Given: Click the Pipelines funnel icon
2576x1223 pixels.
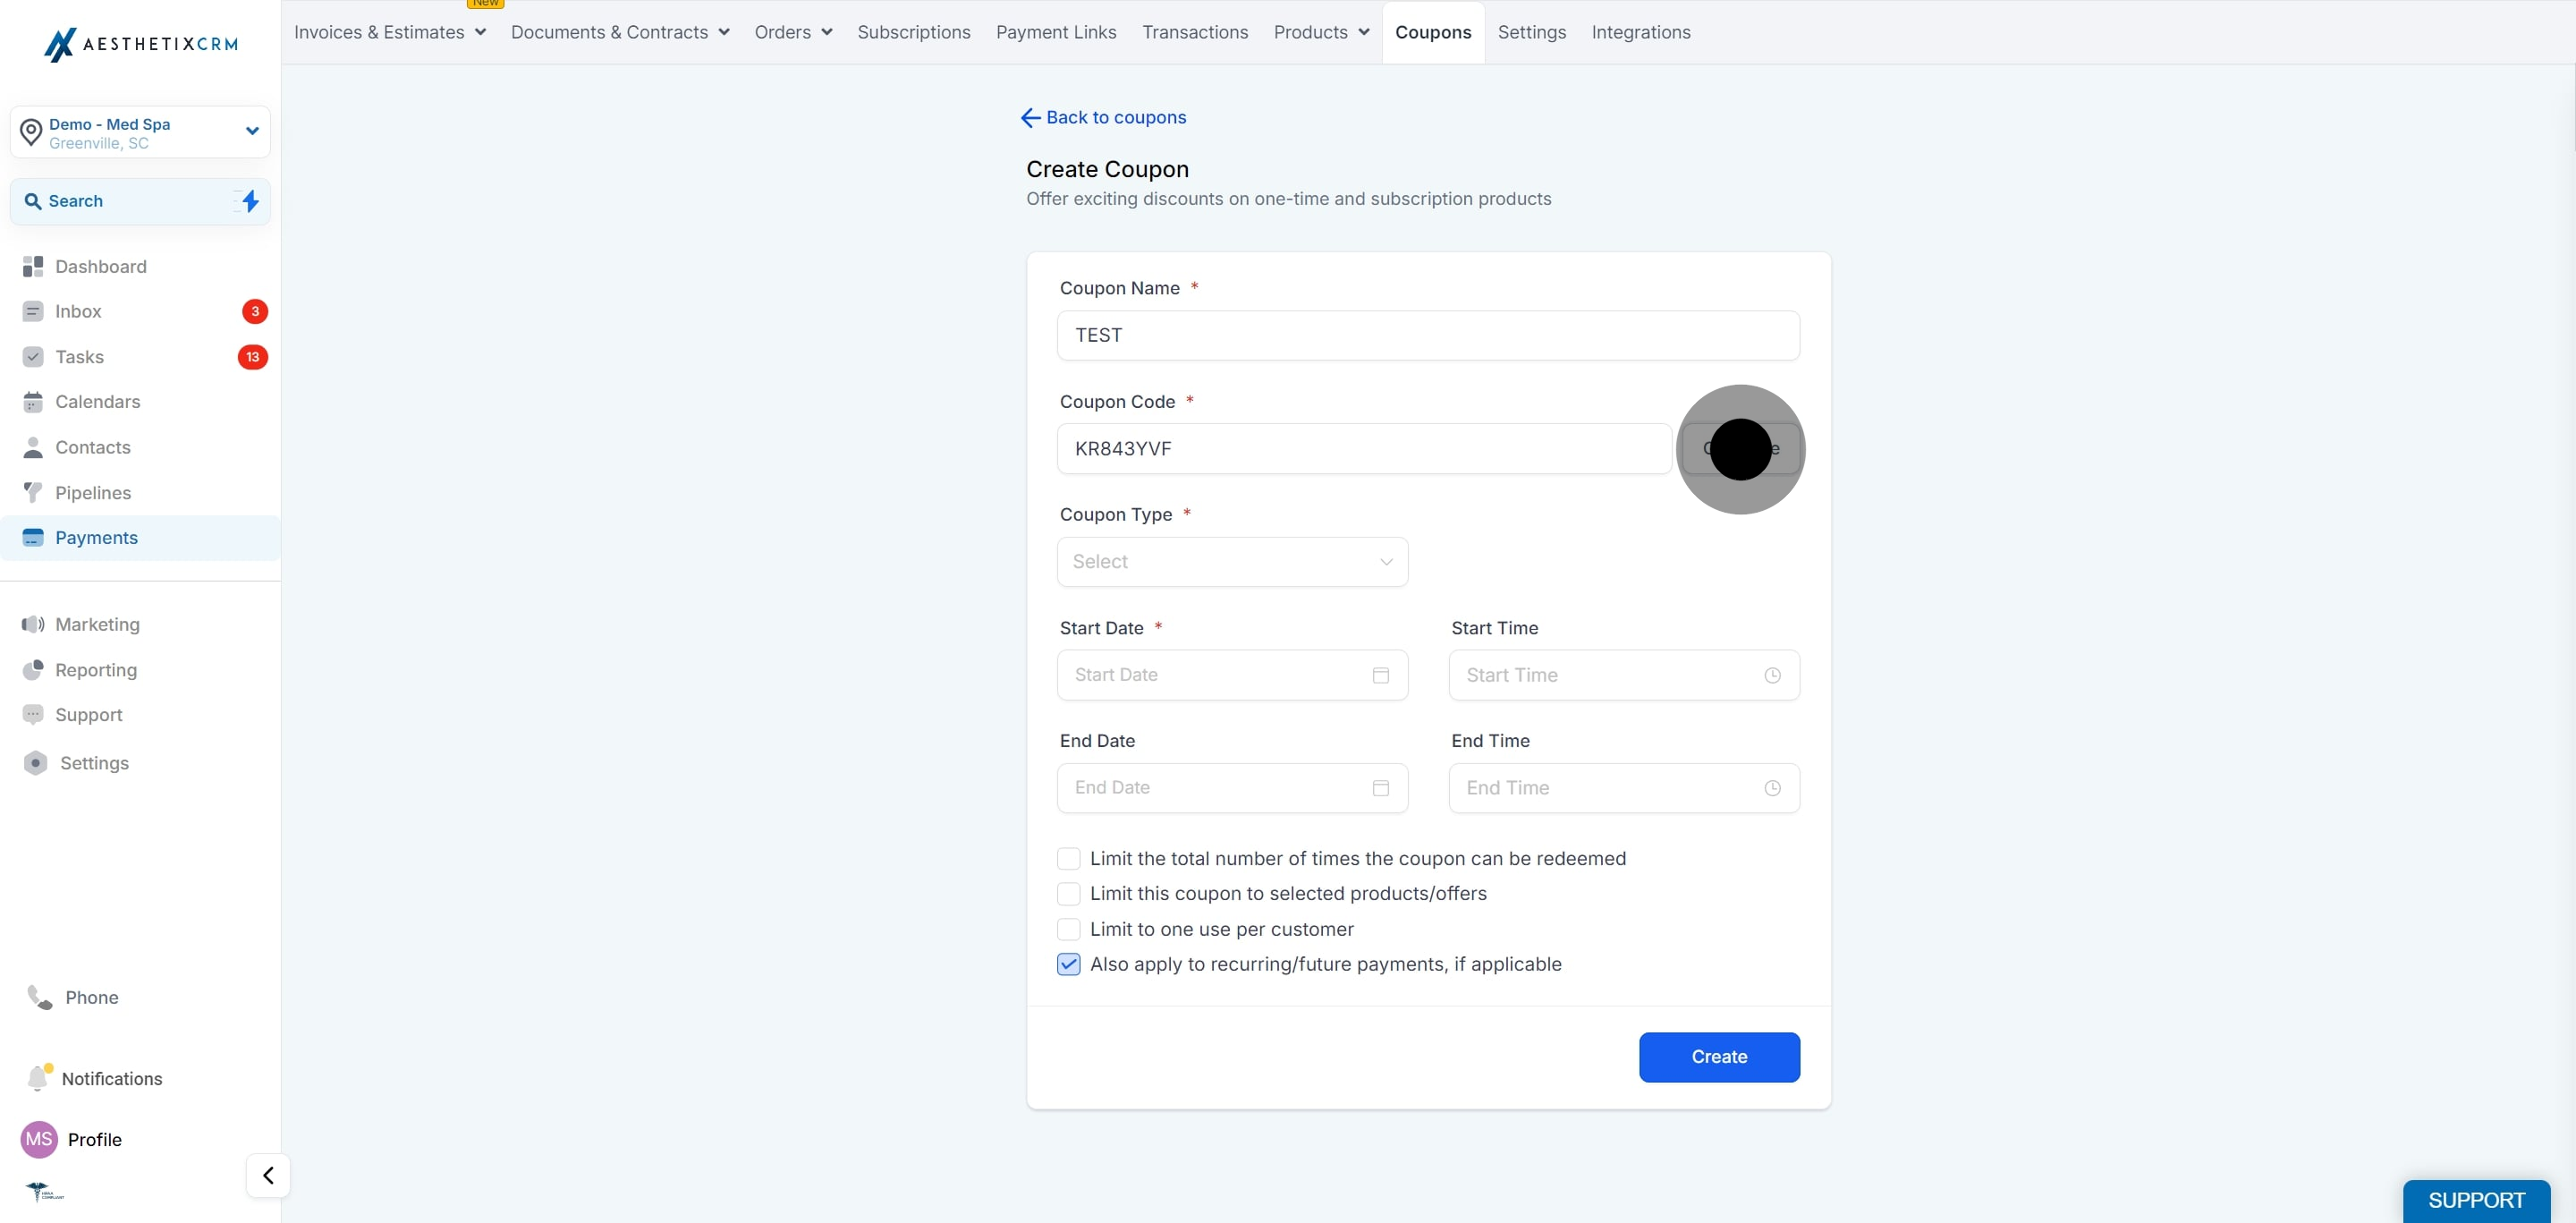Looking at the screenshot, I should (x=33, y=492).
